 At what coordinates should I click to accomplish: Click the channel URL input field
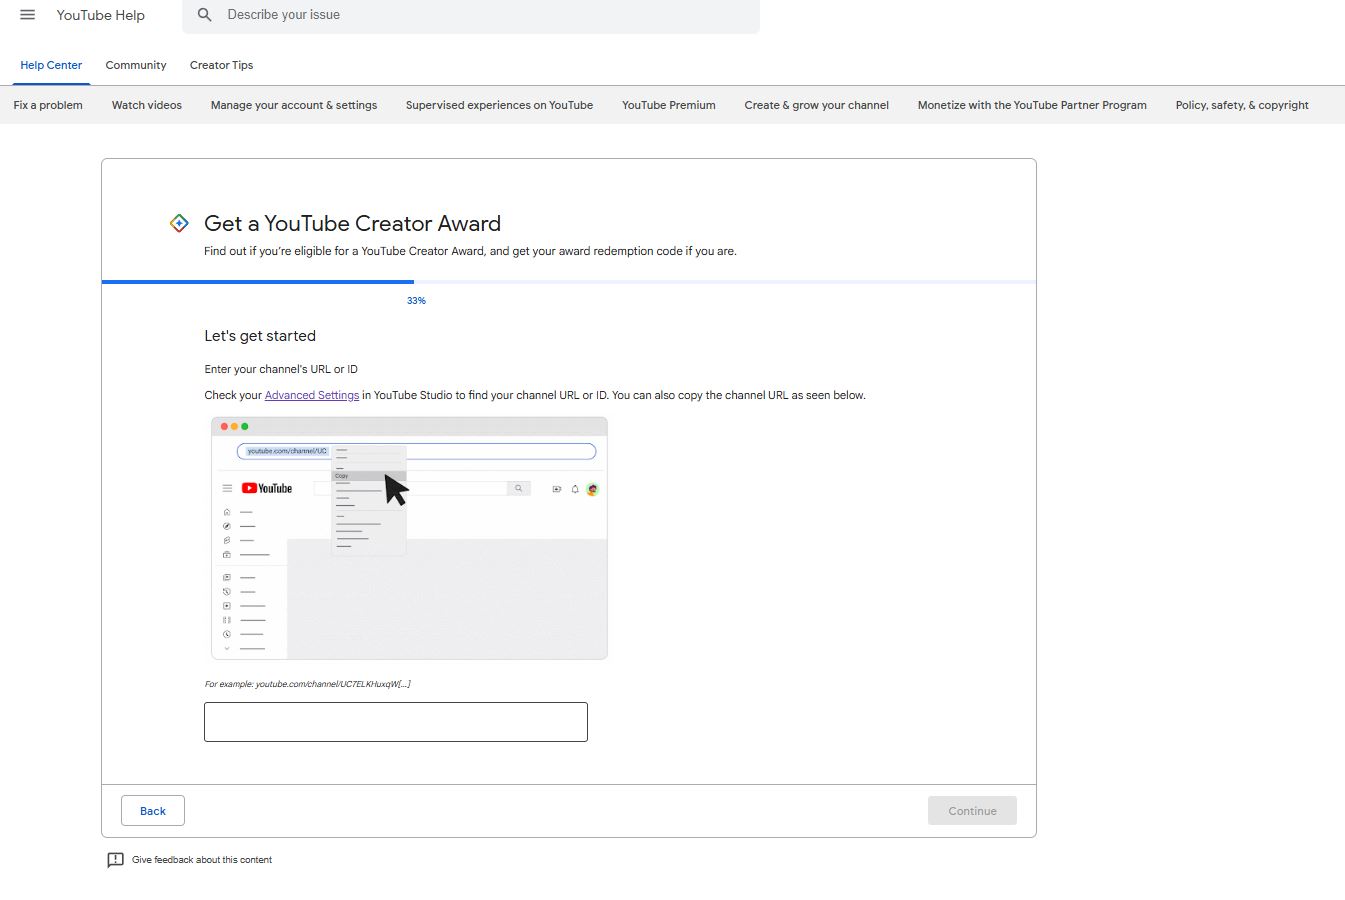[396, 722]
